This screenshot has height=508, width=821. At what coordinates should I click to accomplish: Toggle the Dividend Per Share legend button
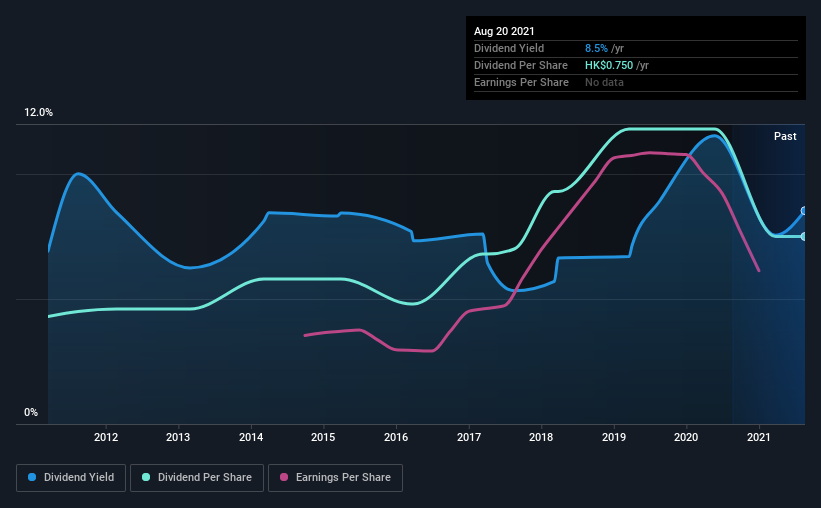(x=197, y=478)
